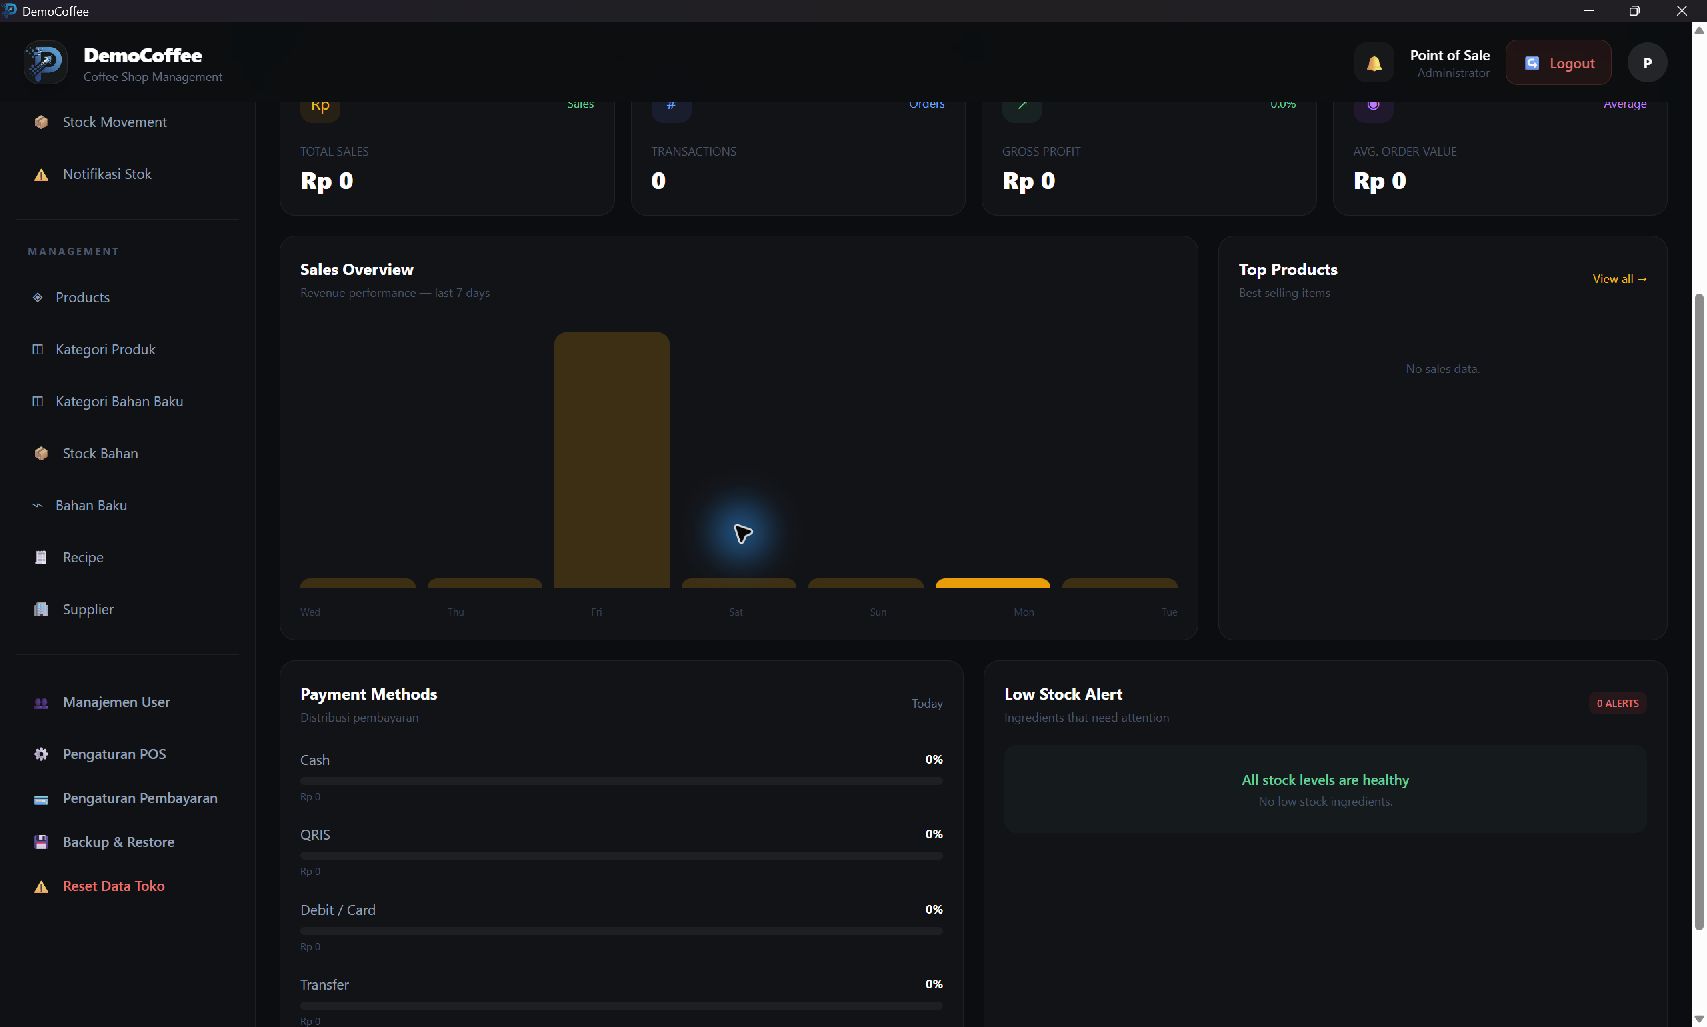Click the 0 ALERTS badge
1707x1027 pixels.
(1617, 703)
